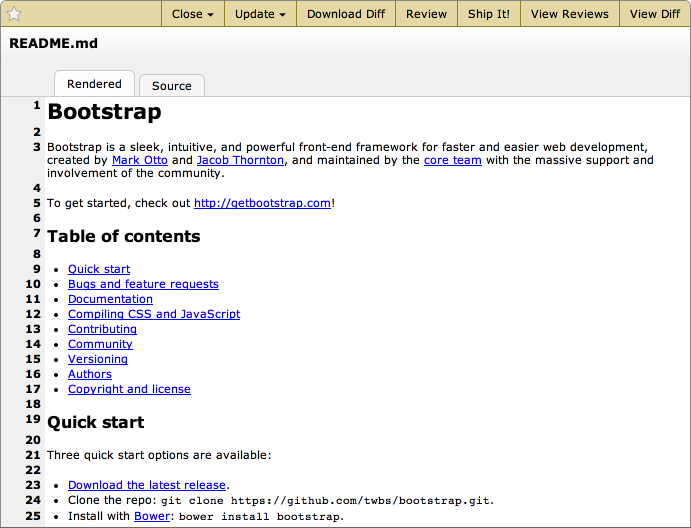Screen dimensions: 691x528
Task: Click the bower install bootstrap text
Action: pyautogui.click(x=259, y=517)
